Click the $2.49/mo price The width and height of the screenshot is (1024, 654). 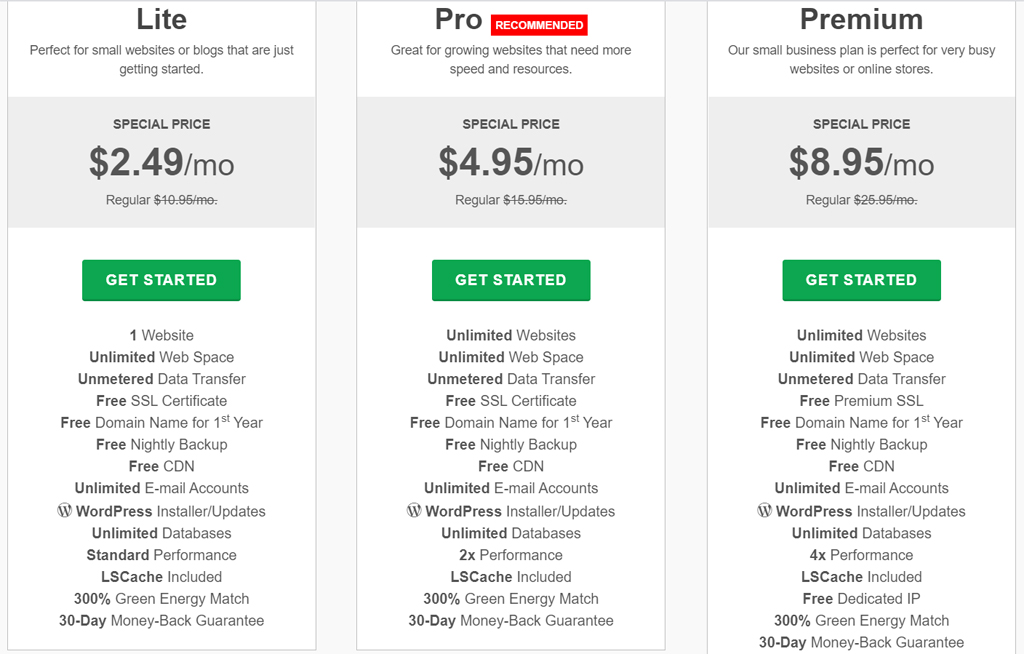click(161, 162)
